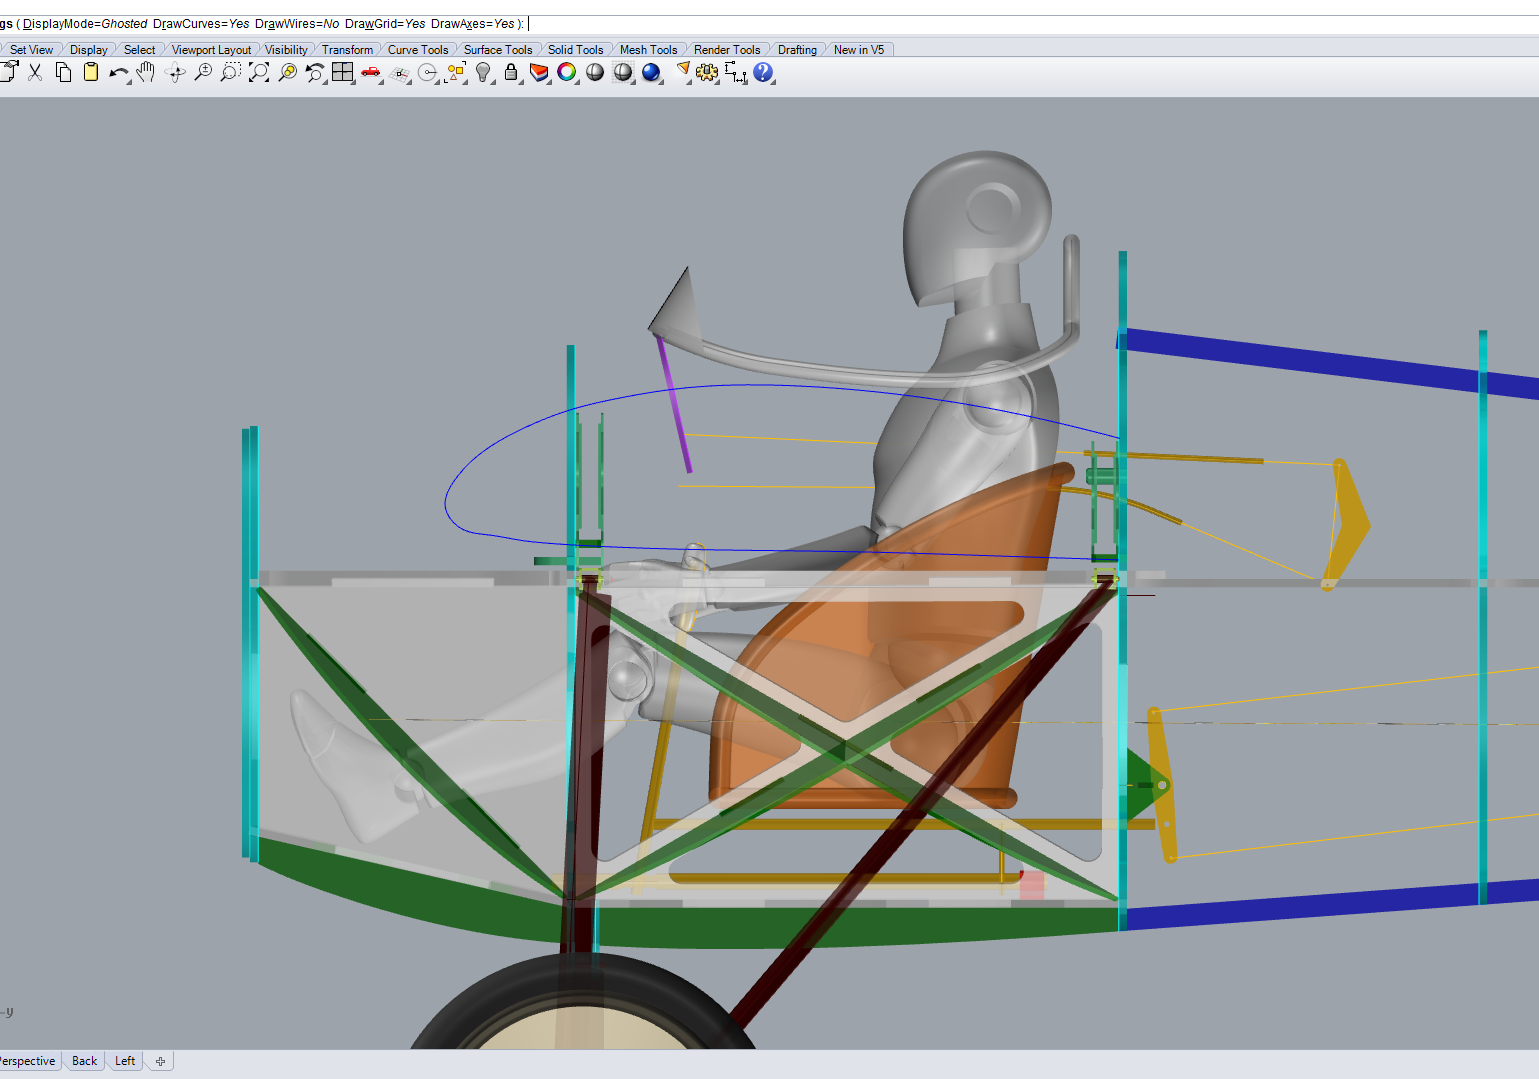Click the Undo View Change icon
This screenshot has height=1079, width=1539.
click(x=315, y=72)
